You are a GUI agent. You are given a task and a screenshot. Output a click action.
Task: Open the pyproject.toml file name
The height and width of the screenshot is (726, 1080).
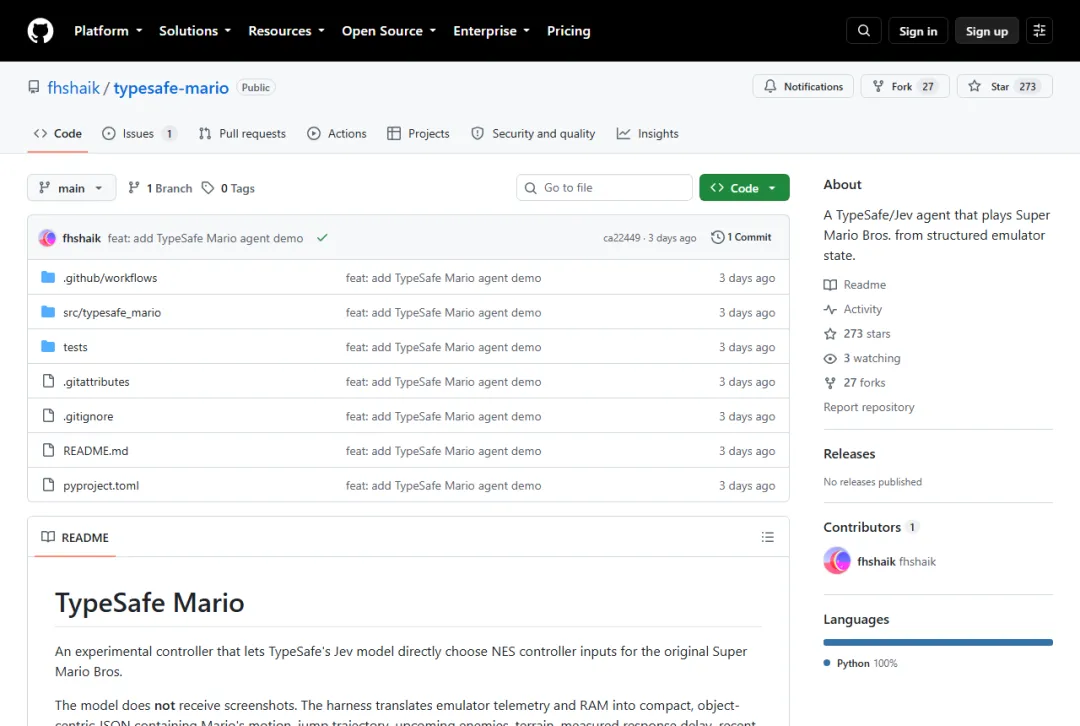click(x=101, y=486)
